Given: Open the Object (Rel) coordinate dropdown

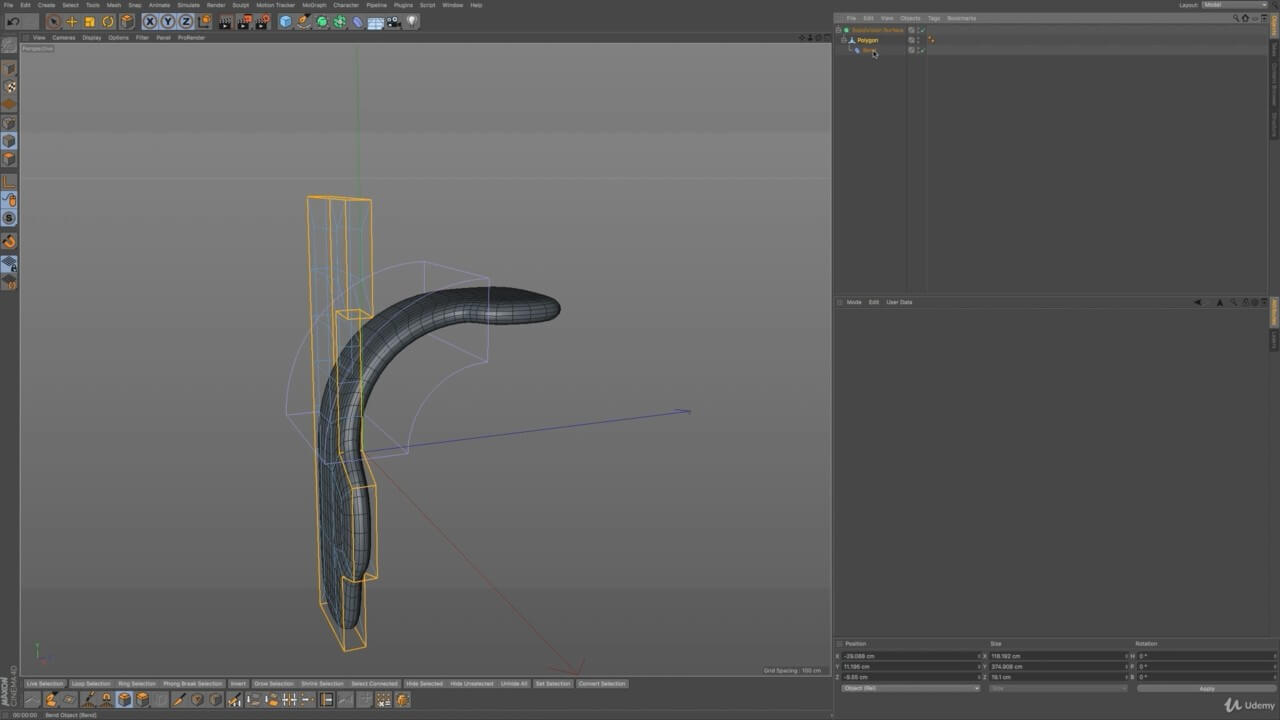Looking at the screenshot, I should [x=910, y=688].
